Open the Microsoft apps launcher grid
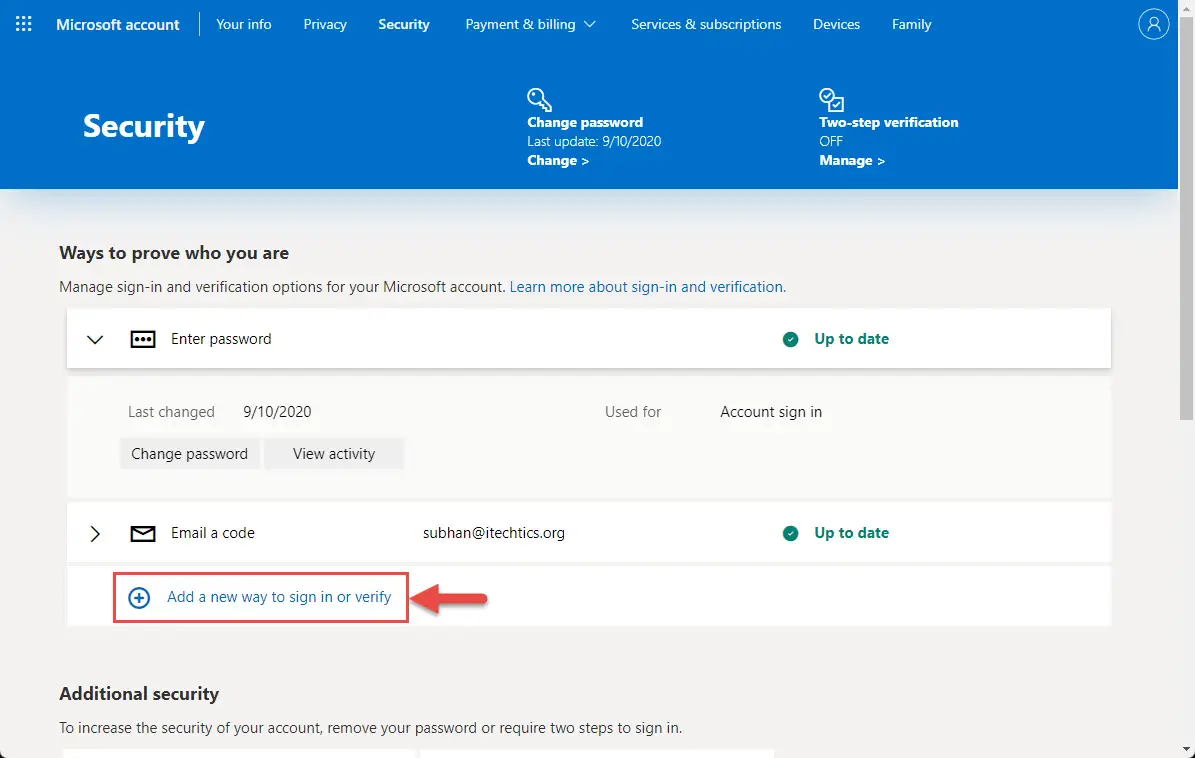Screen dimensions: 1195x758 pyautogui.click(x=24, y=24)
